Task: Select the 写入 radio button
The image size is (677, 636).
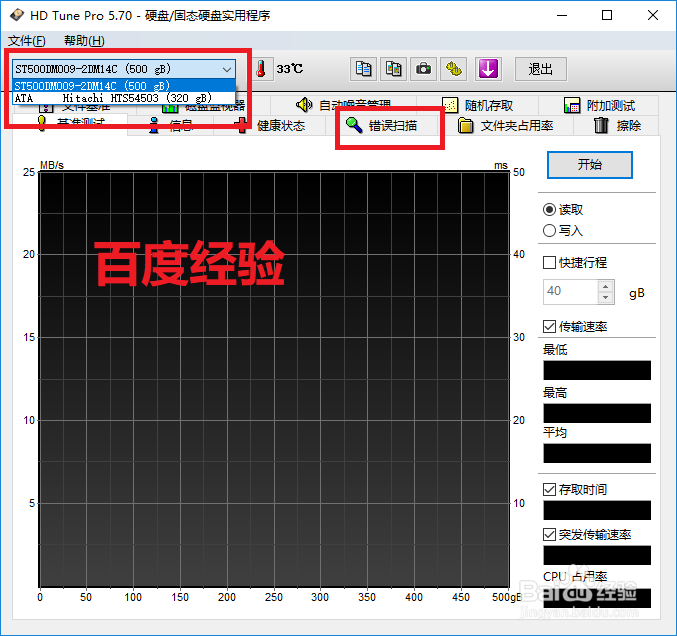Action: point(549,231)
